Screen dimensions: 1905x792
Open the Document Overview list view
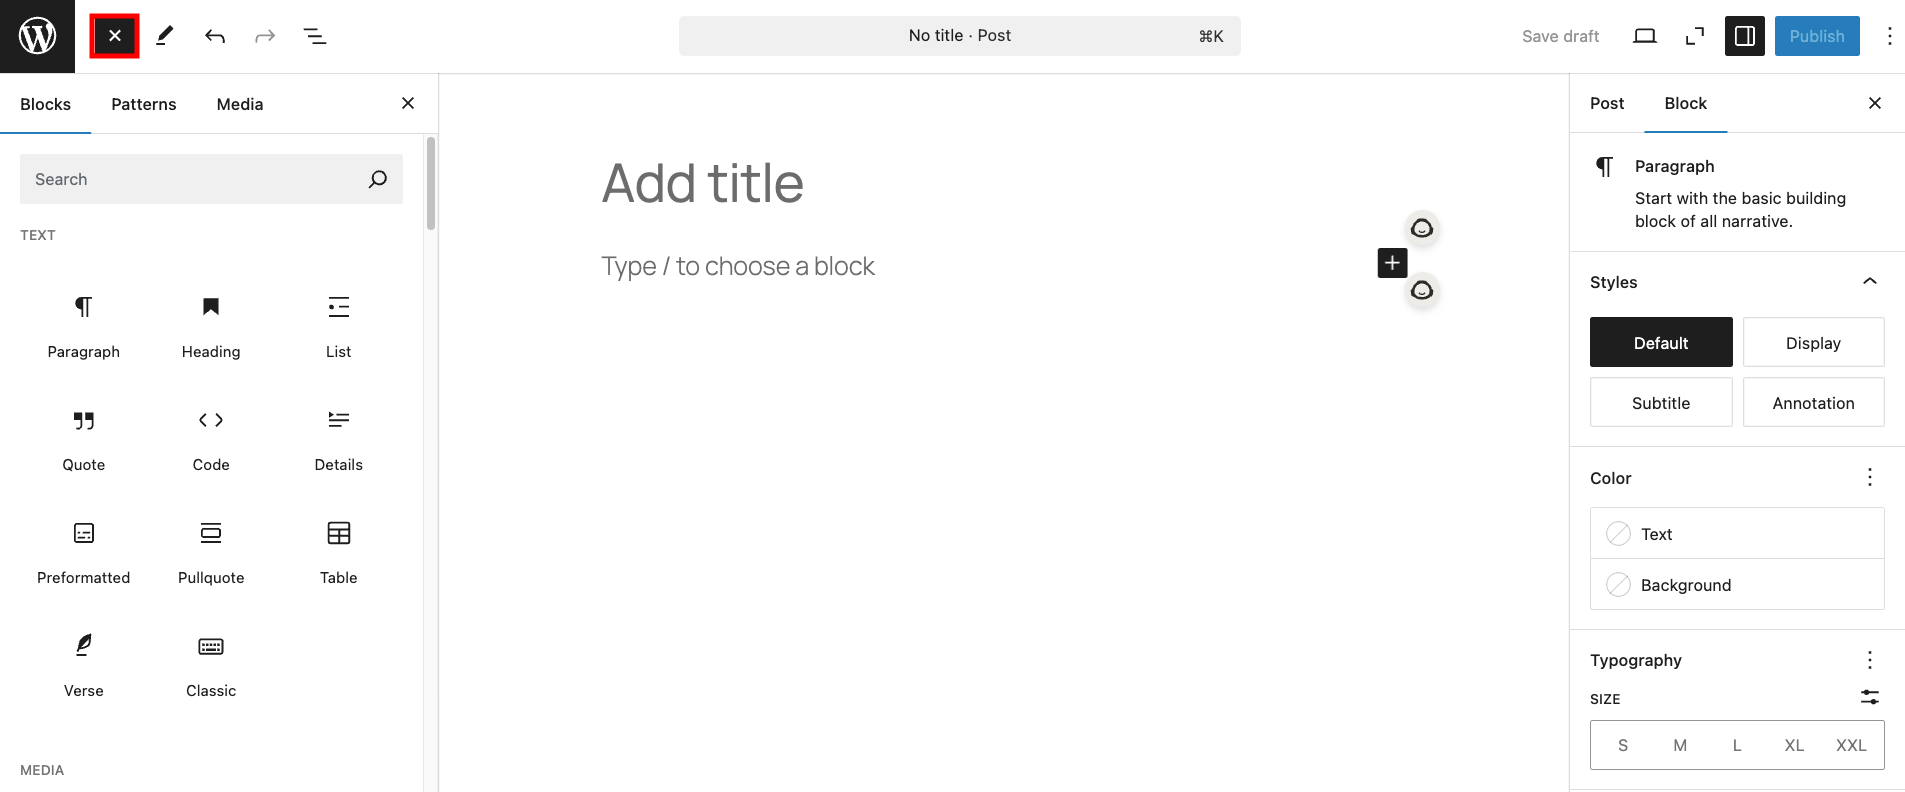pos(314,35)
